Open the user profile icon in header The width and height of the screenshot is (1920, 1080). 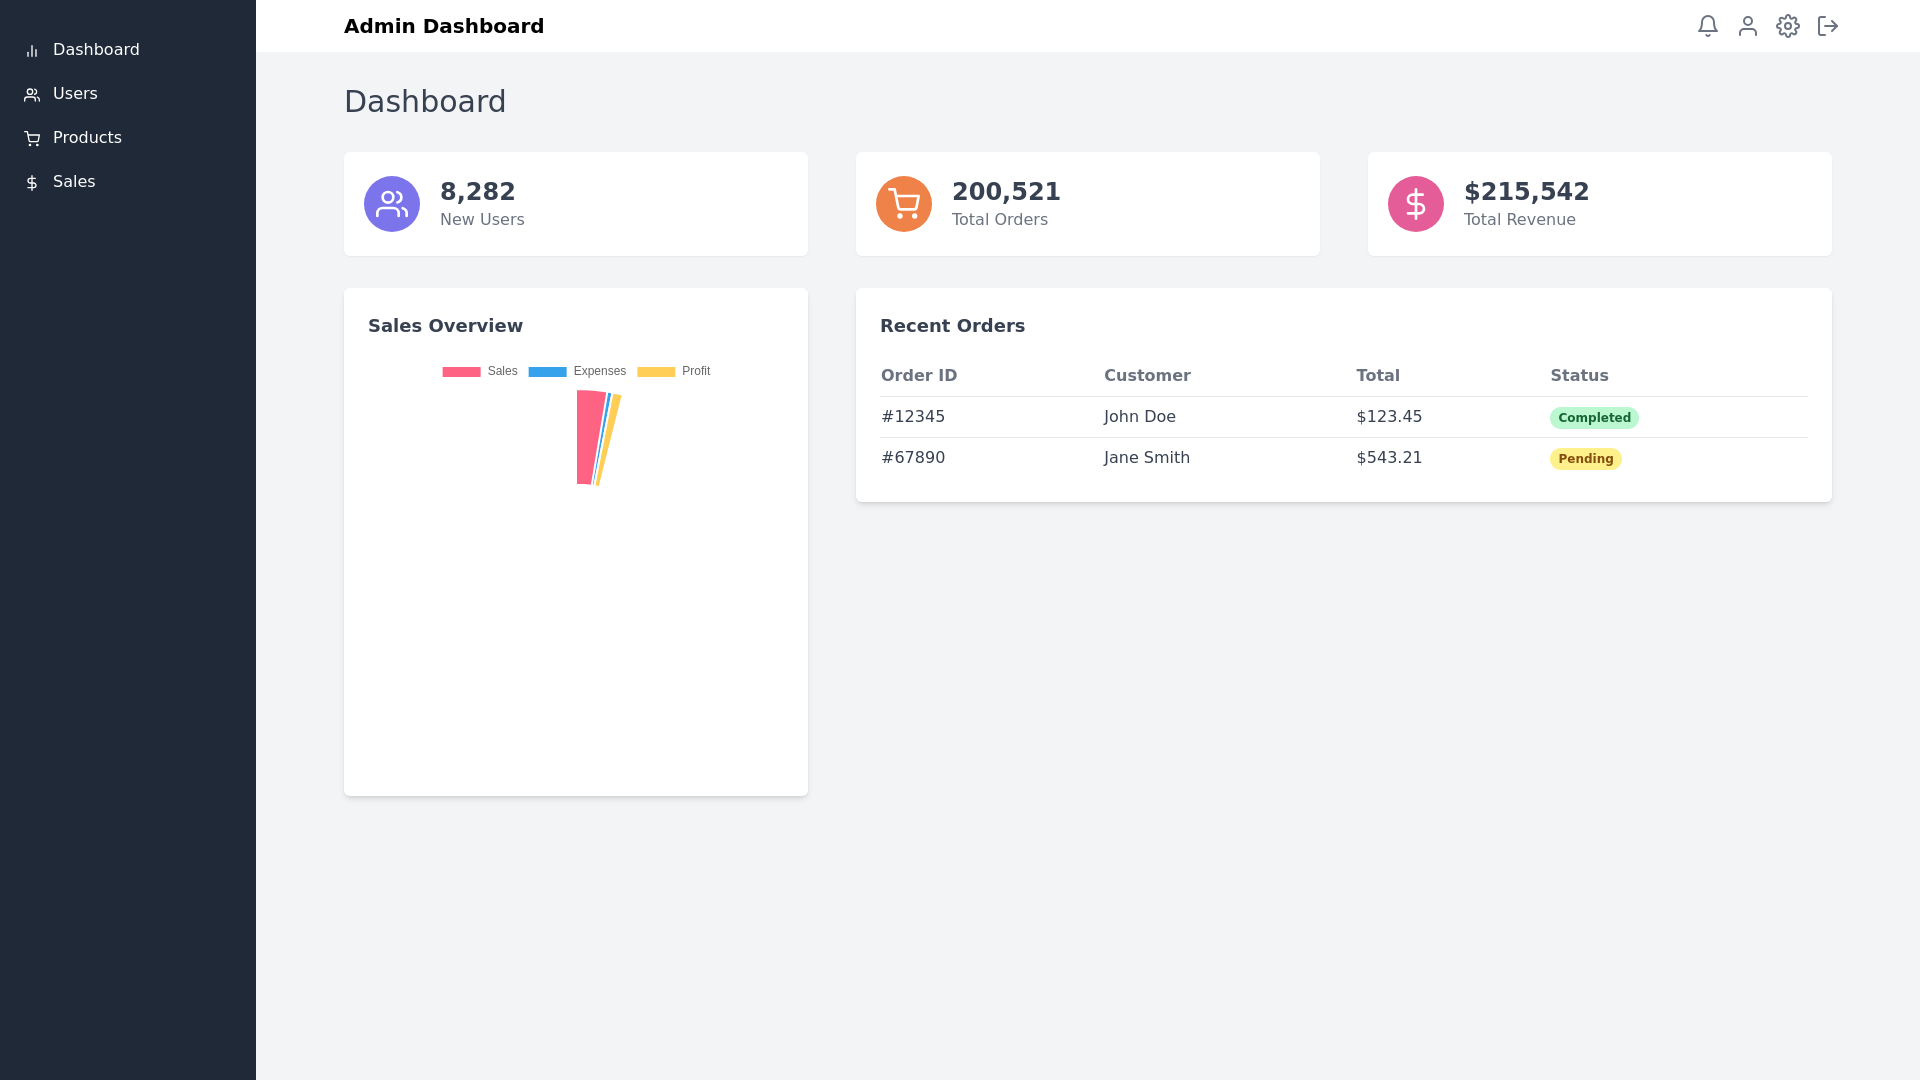click(x=1748, y=26)
